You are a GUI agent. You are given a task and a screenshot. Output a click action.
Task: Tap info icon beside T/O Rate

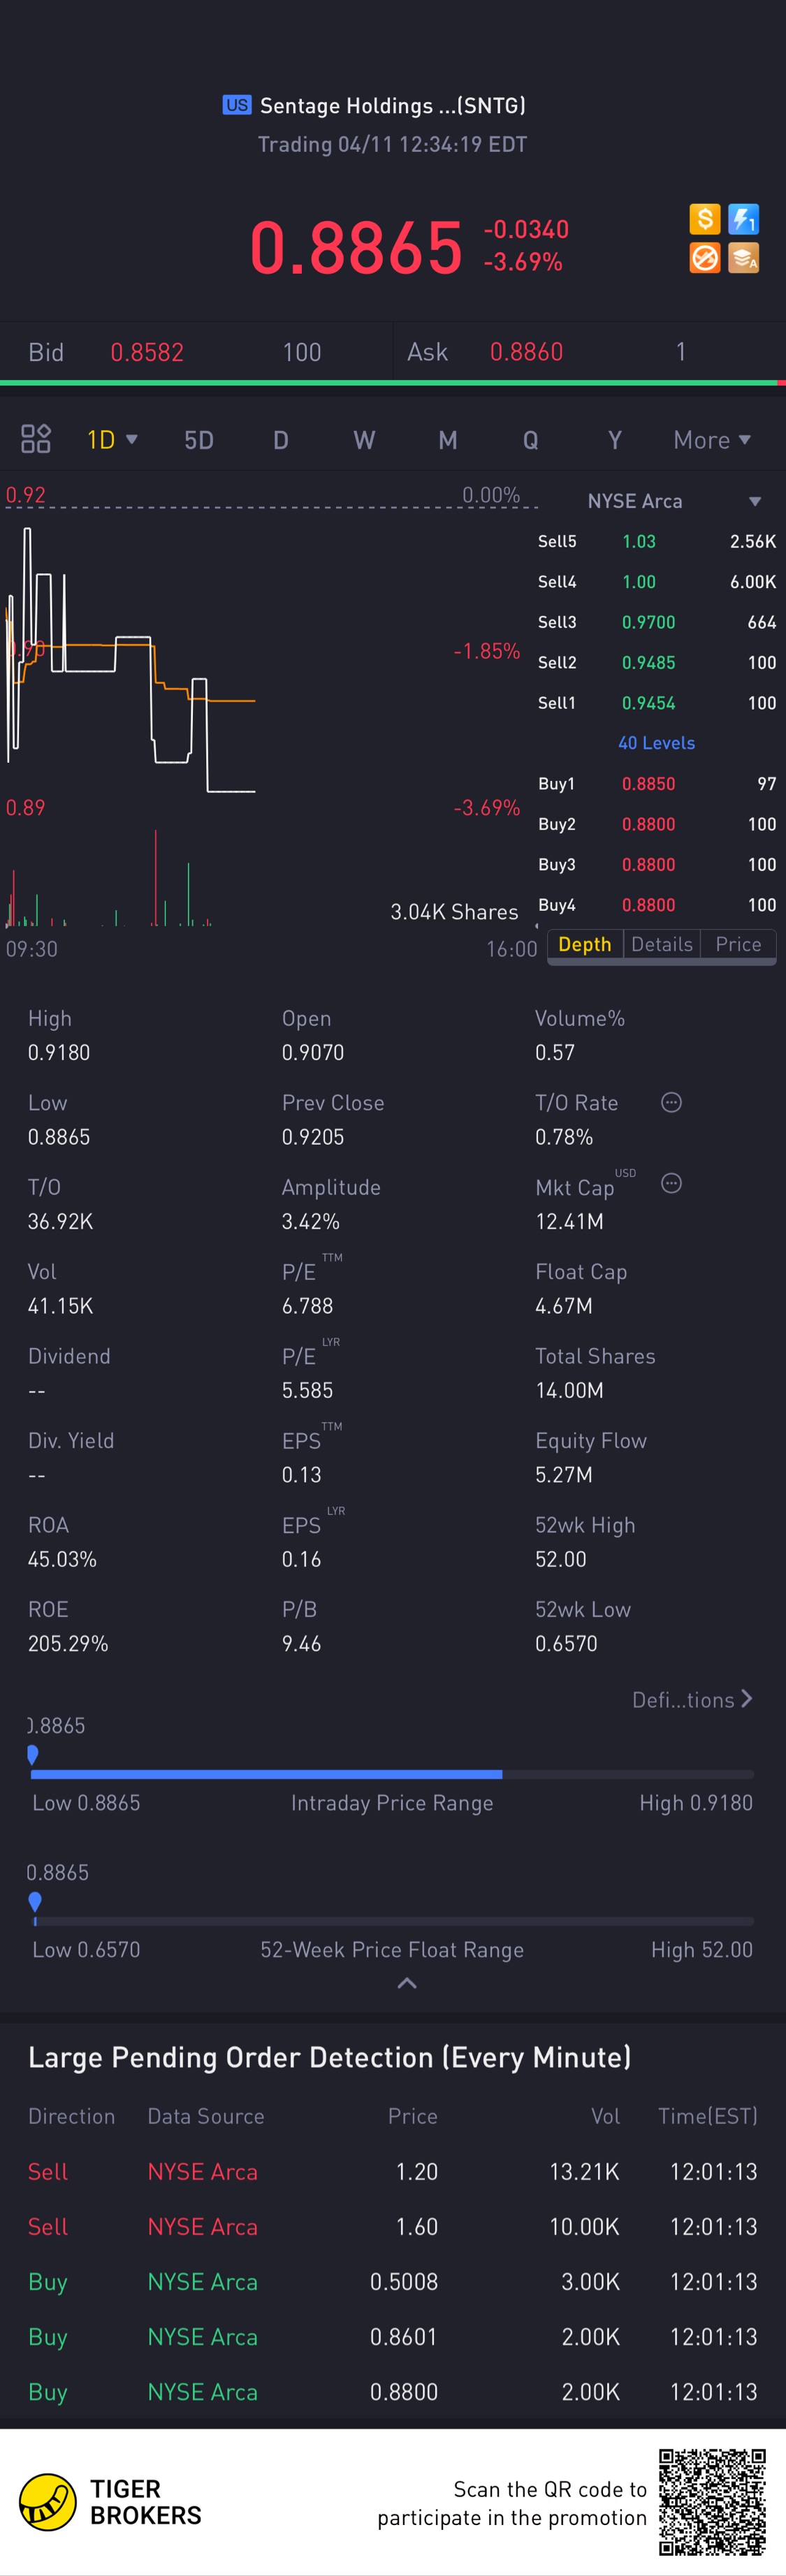[671, 1102]
